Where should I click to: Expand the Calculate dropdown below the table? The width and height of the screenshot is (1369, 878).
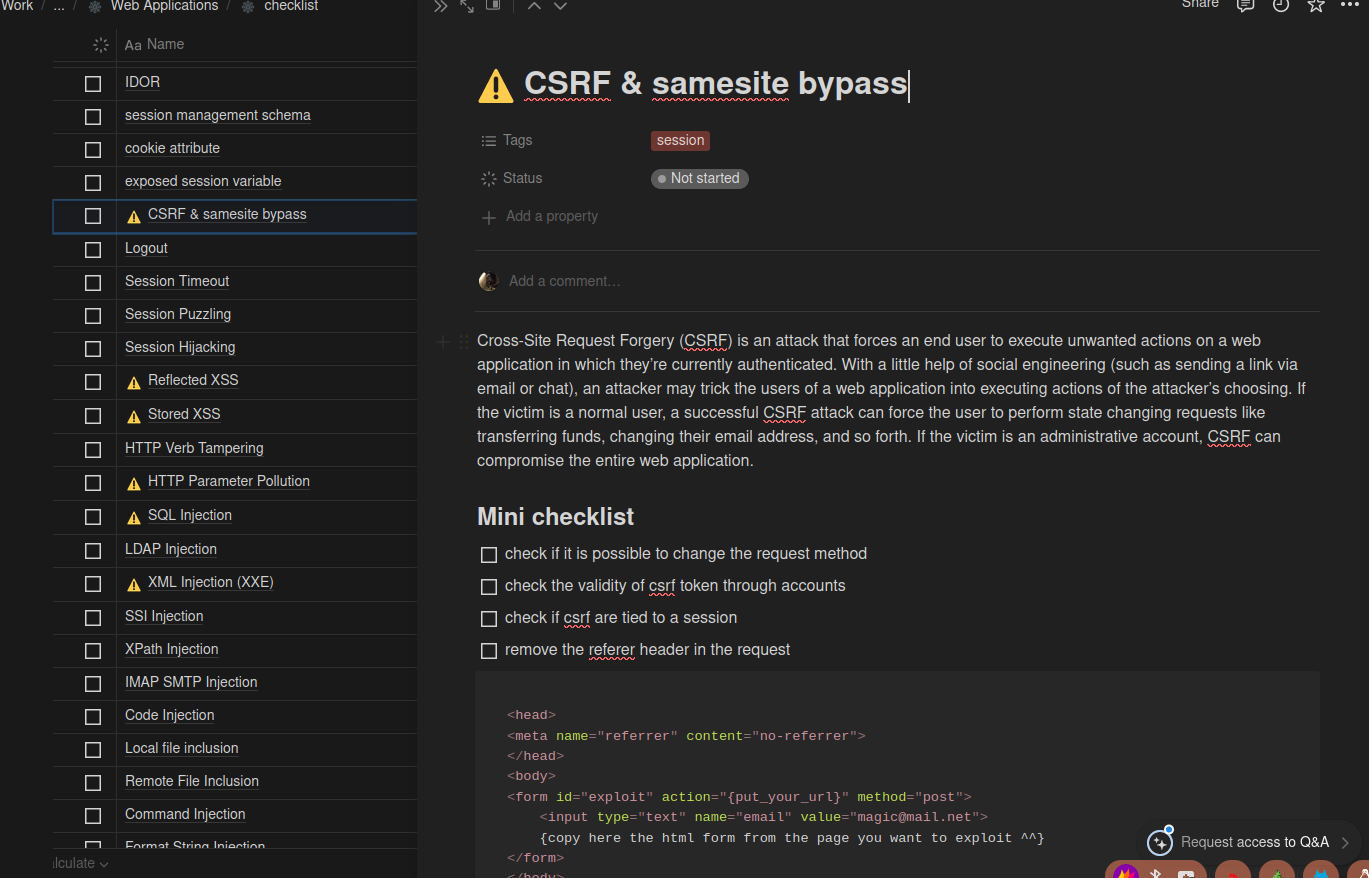82,863
